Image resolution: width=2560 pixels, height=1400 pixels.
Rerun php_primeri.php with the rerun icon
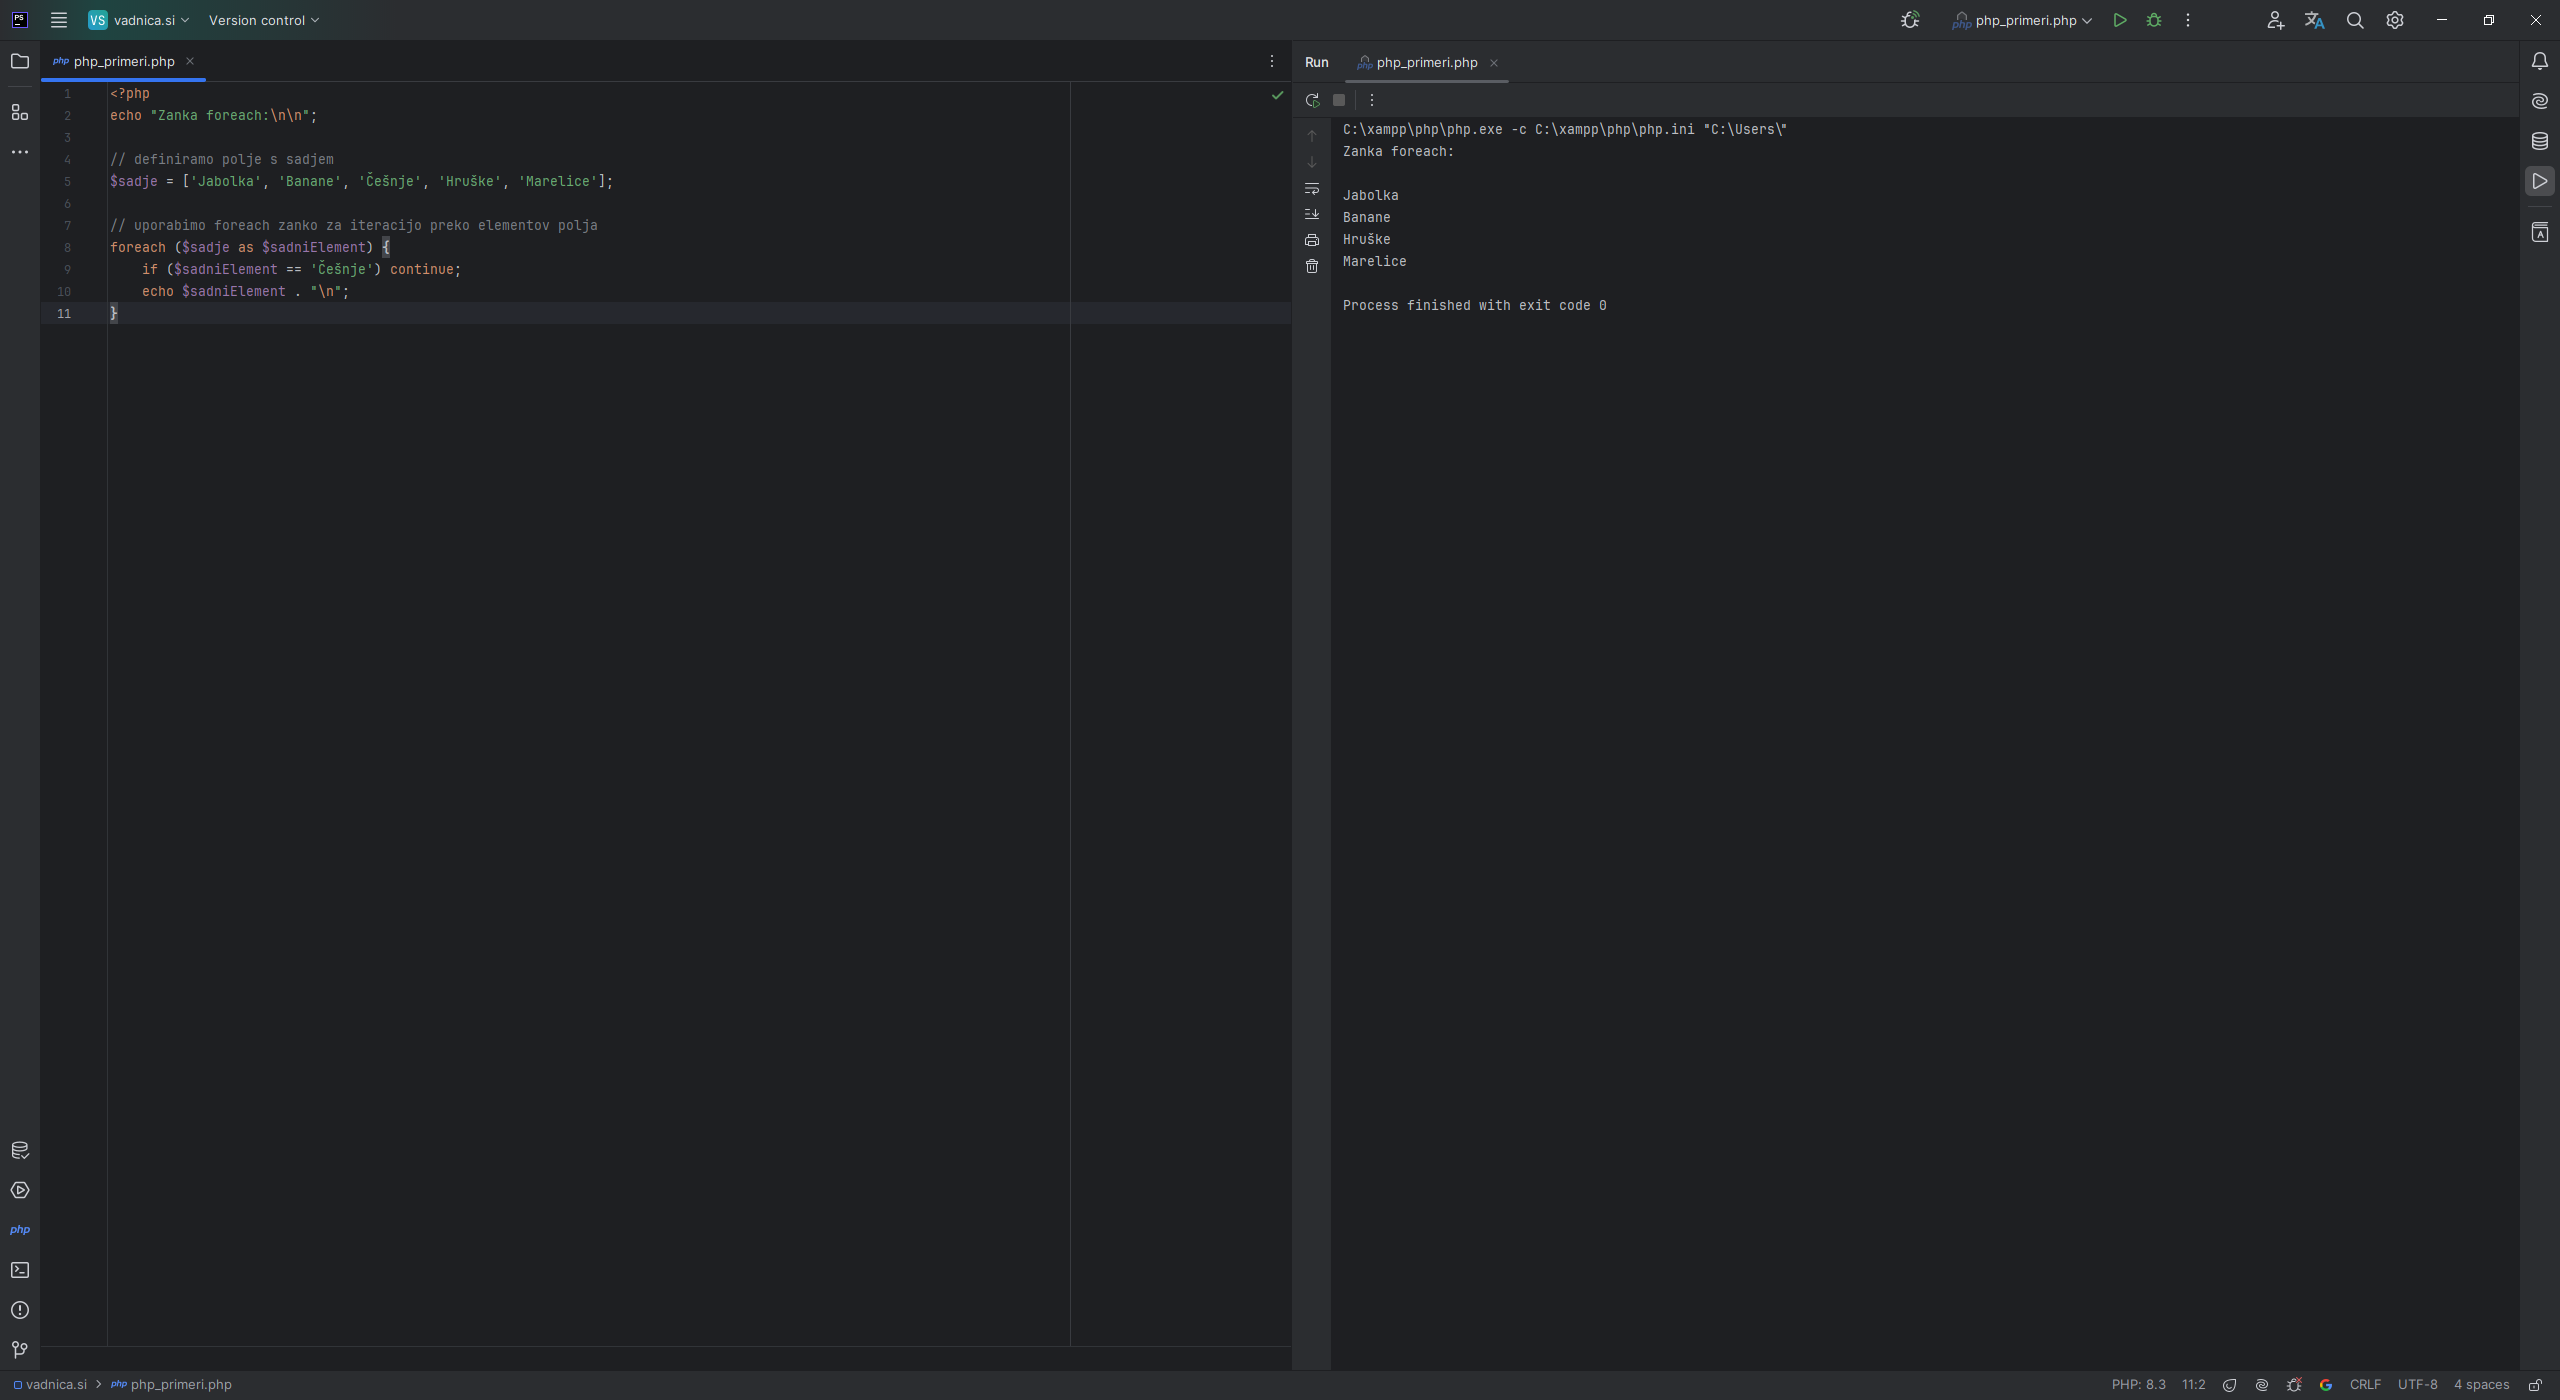click(x=1311, y=99)
